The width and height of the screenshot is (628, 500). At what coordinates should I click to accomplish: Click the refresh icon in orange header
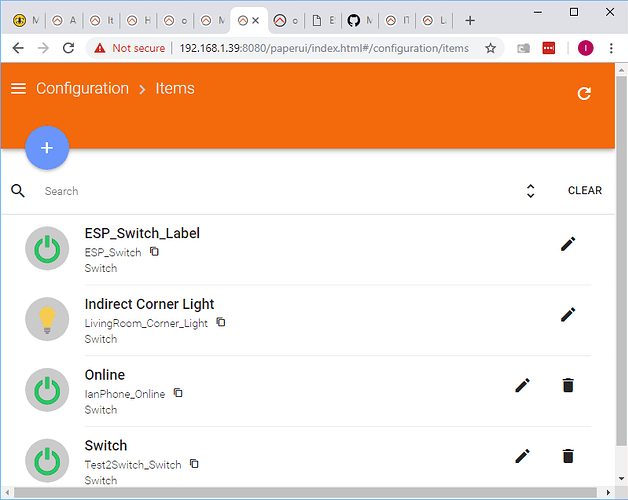585,93
